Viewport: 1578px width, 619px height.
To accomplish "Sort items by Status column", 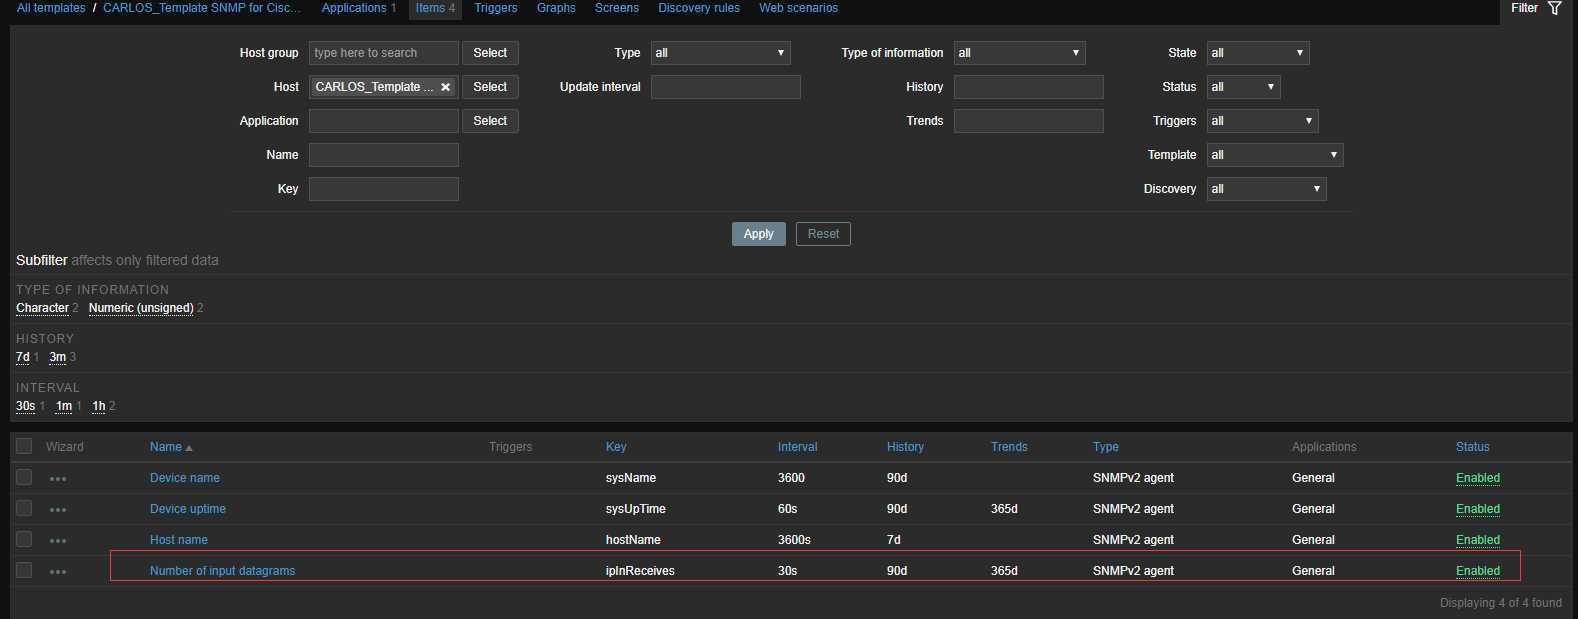I will point(1473,447).
